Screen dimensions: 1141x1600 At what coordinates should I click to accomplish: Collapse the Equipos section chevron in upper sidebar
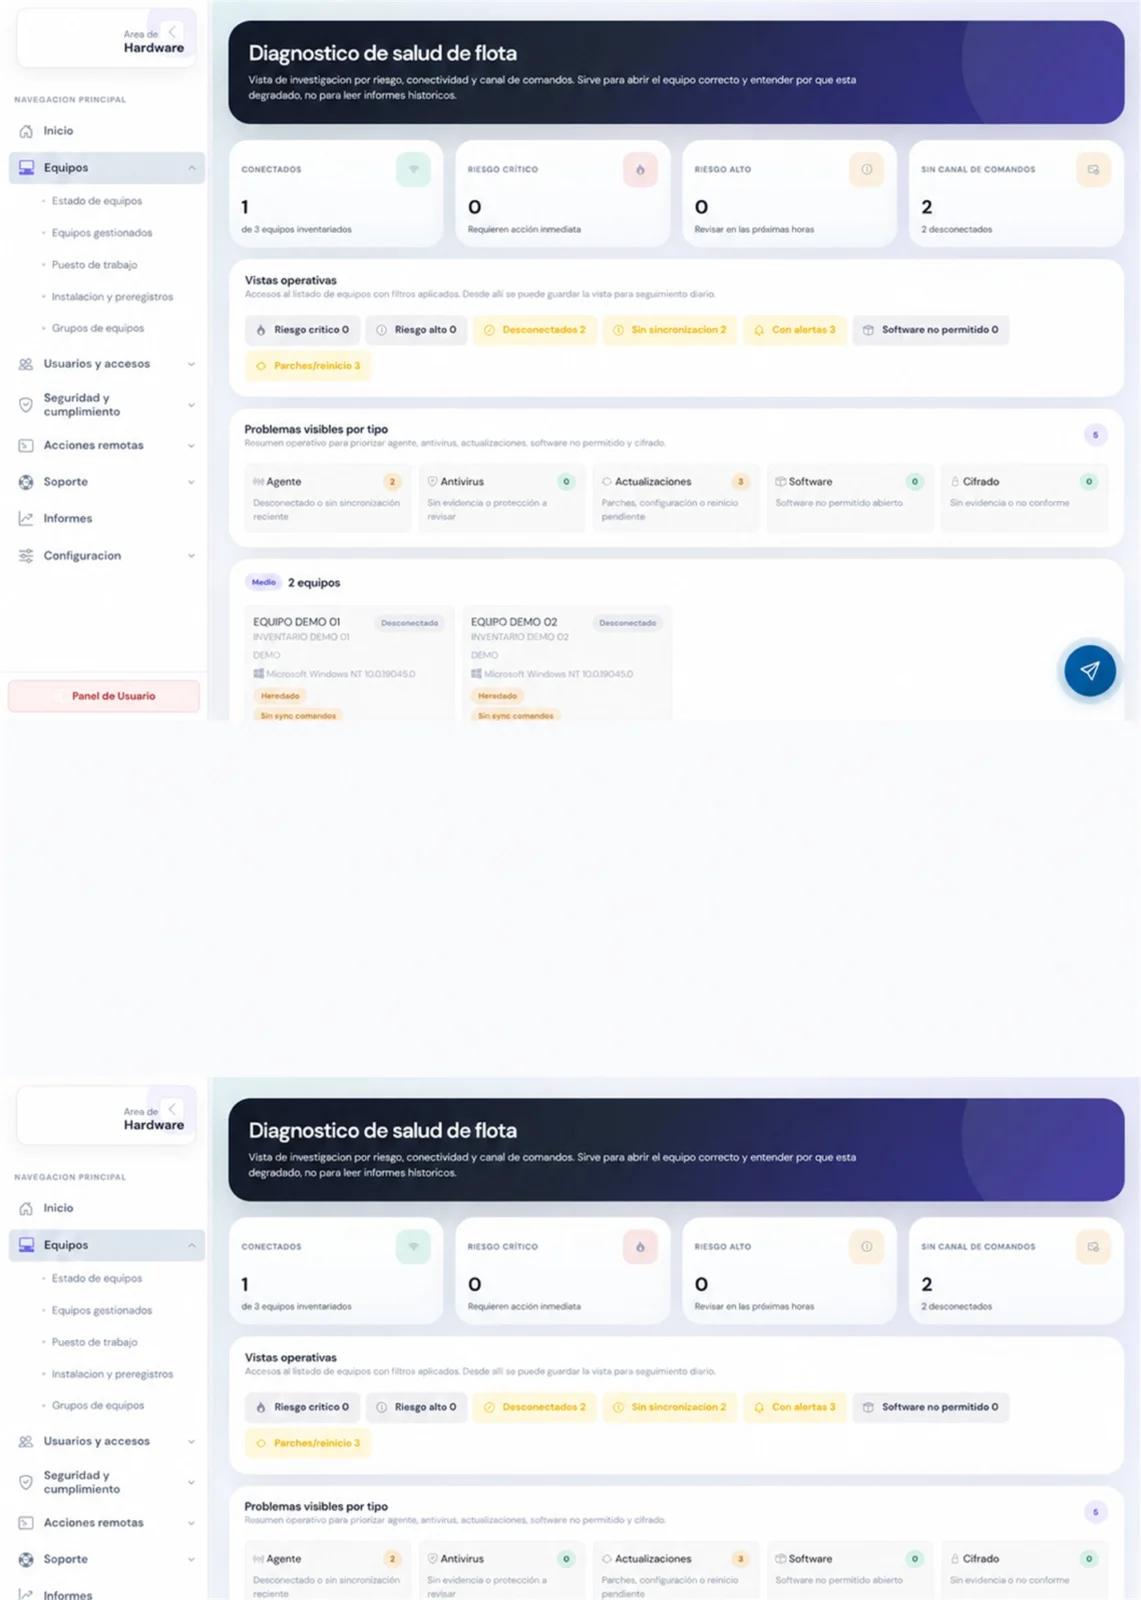point(191,168)
